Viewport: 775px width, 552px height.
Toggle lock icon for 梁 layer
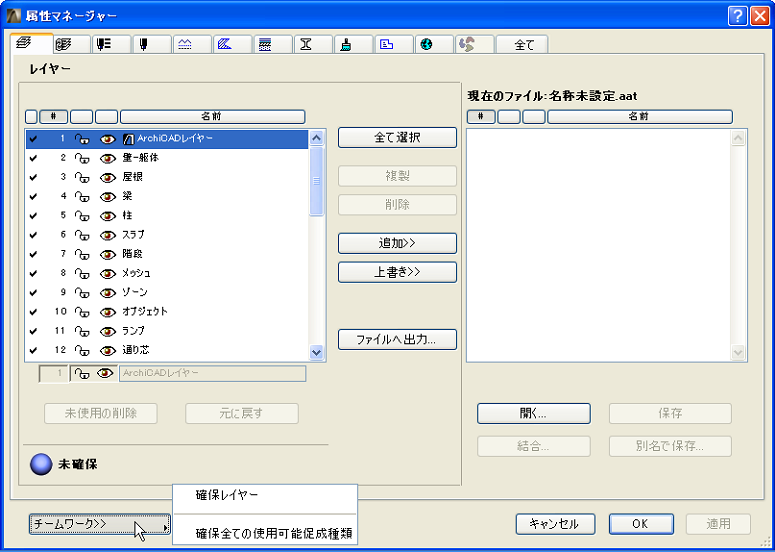pyautogui.click(x=82, y=197)
